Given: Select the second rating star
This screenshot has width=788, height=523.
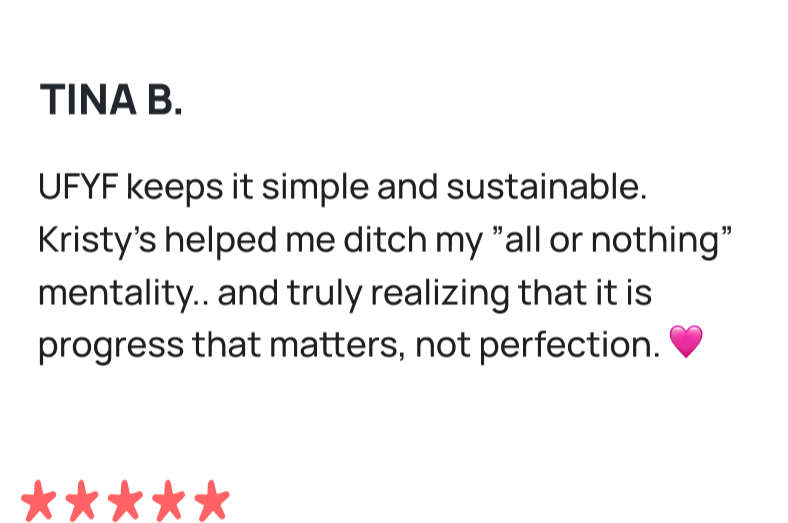Looking at the screenshot, I should [82, 500].
